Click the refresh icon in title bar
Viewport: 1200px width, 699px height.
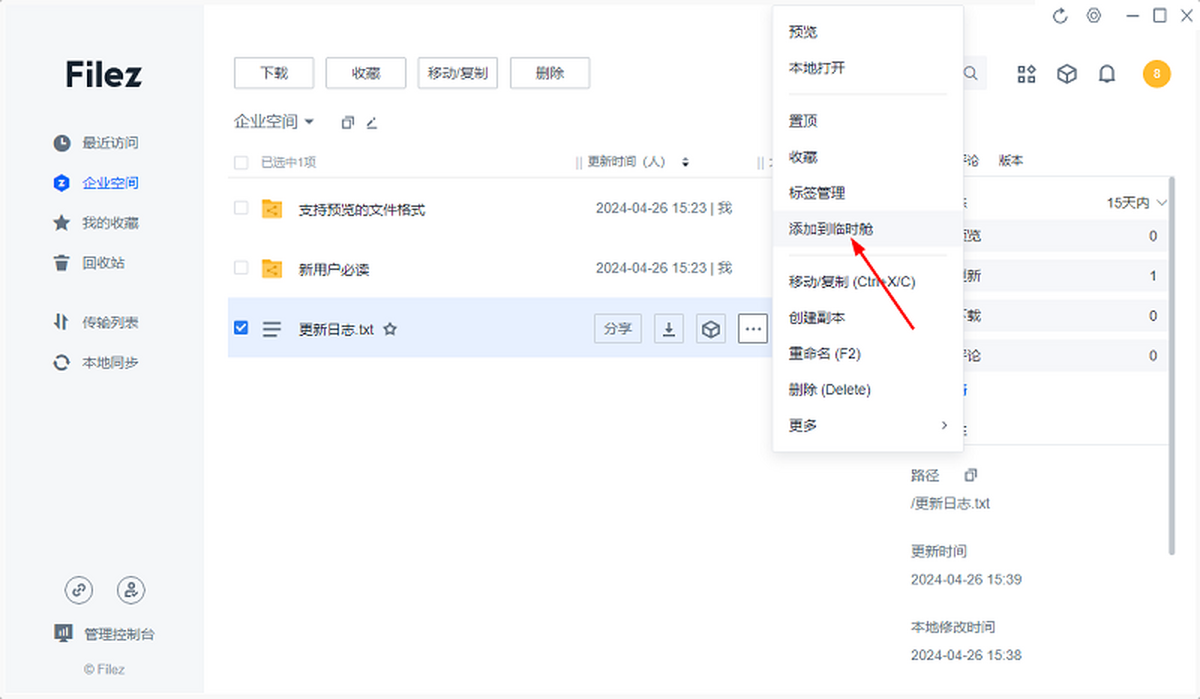[1061, 16]
